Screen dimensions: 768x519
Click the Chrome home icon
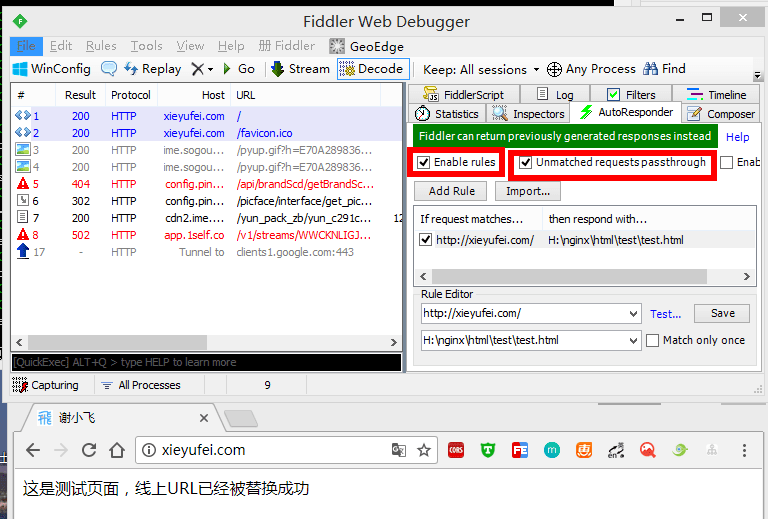point(117,450)
